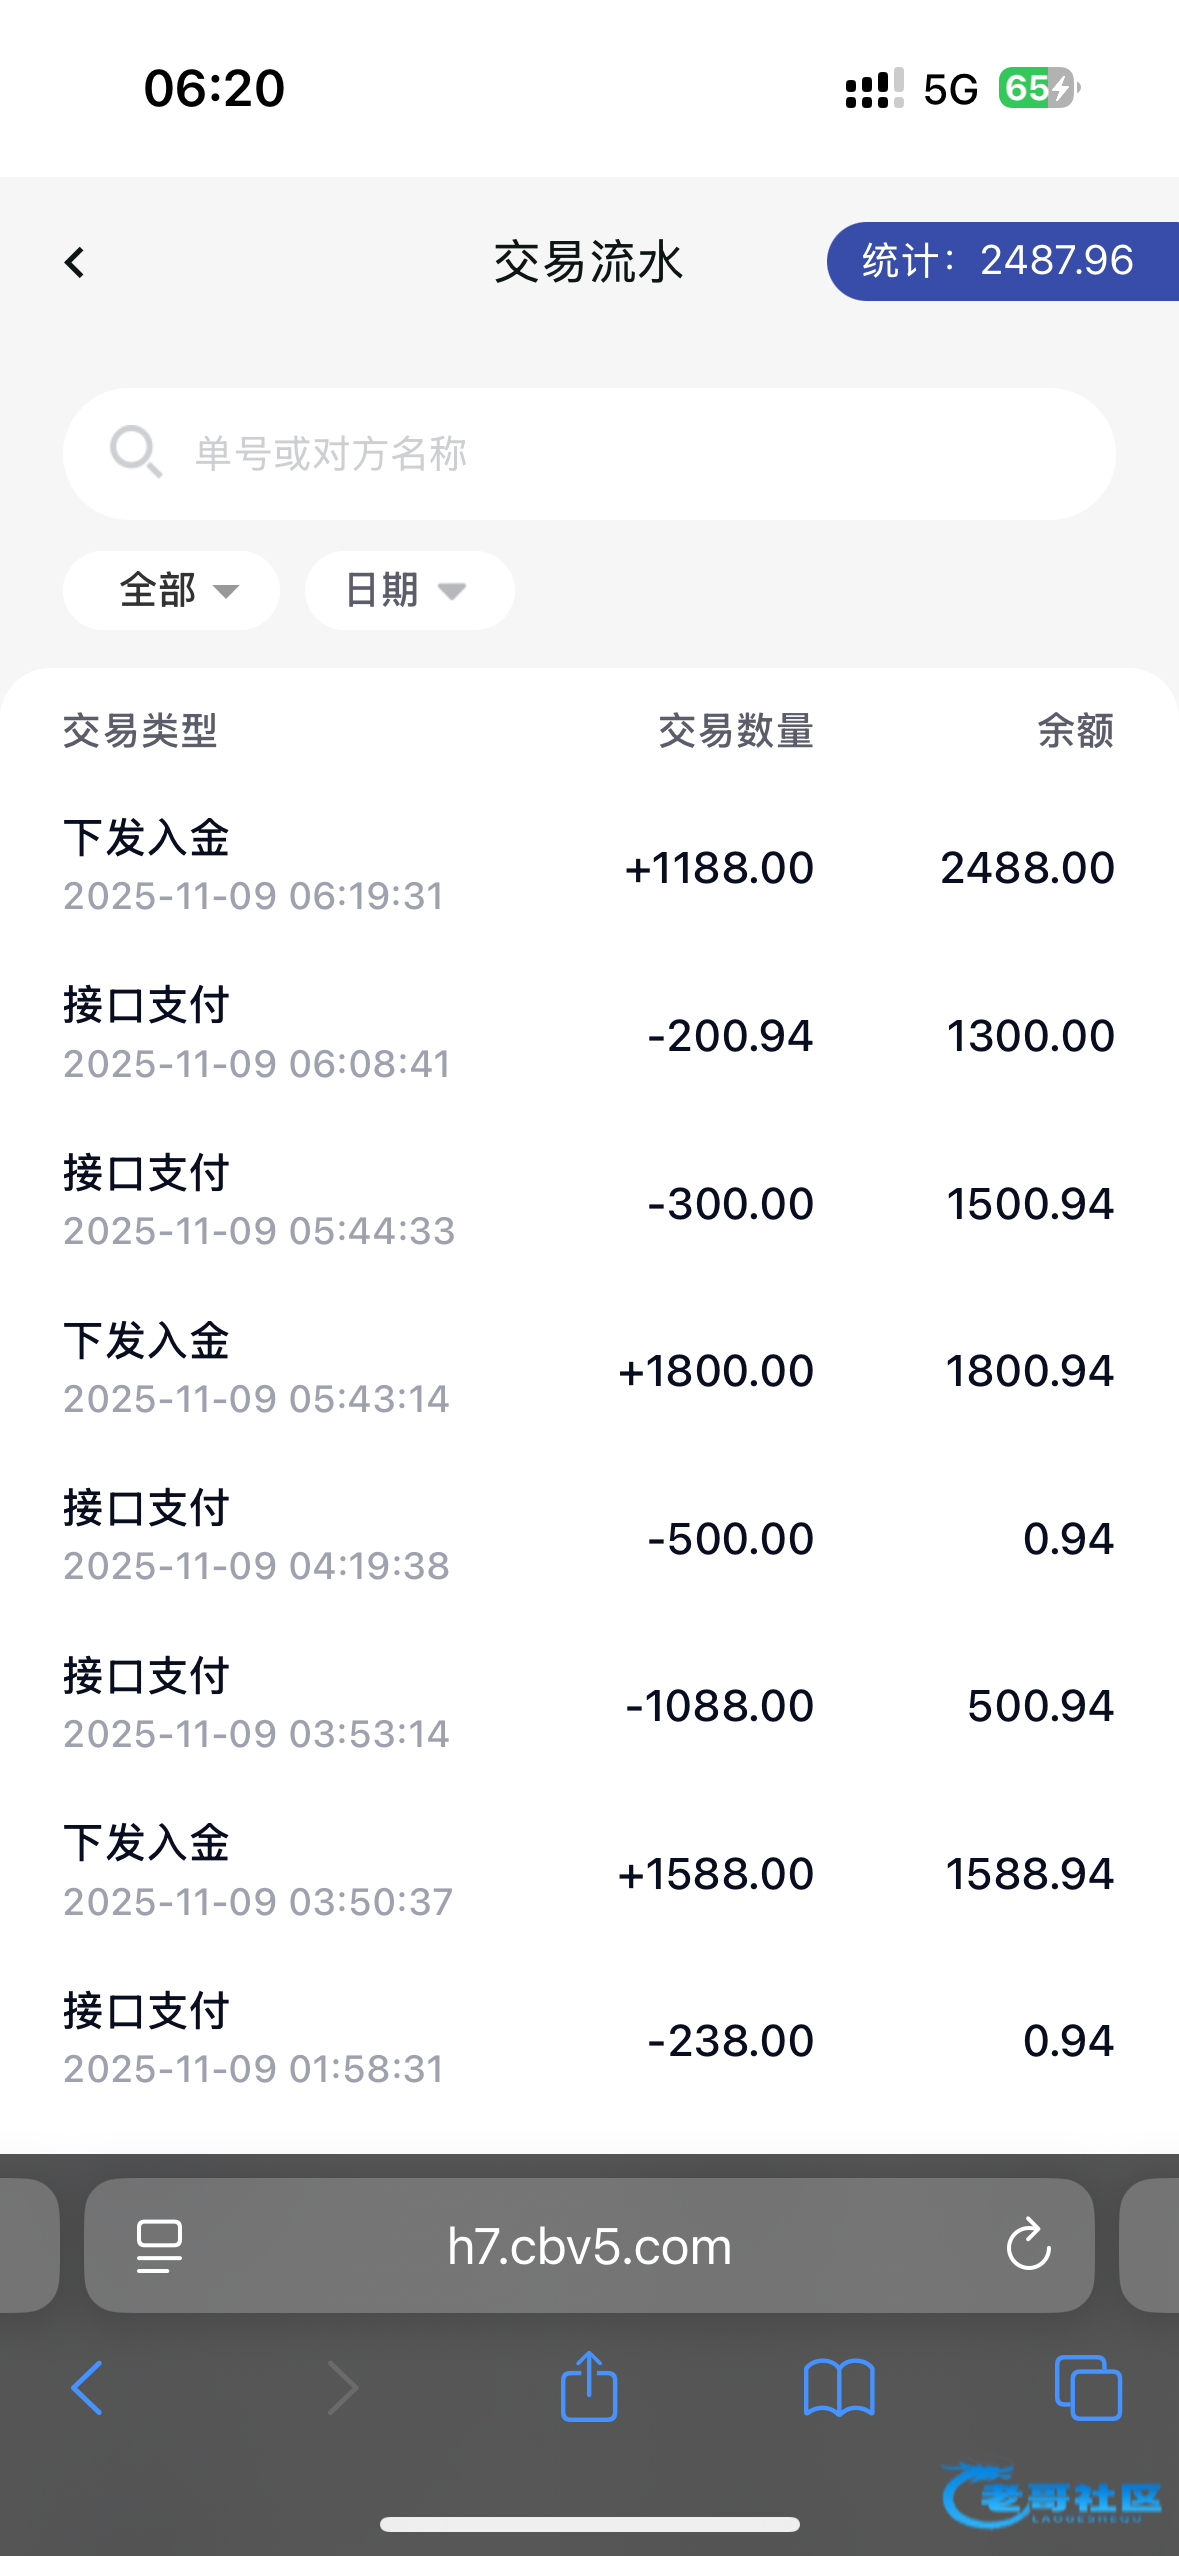The height and width of the screenshot is (2556, 1179).
Task: Open Safari page settings icon
Action: coord(159,2246)
